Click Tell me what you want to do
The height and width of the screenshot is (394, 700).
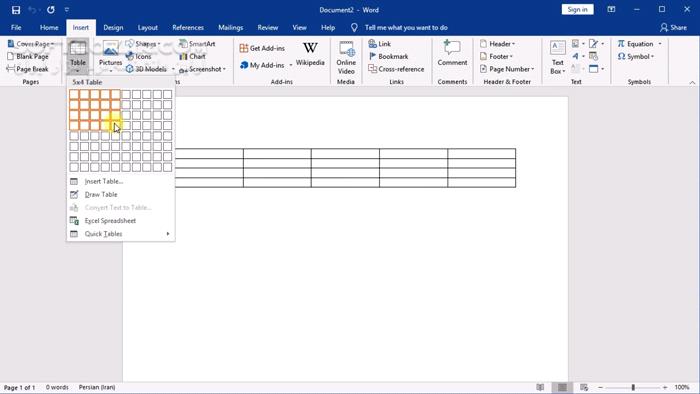(406, 28)
